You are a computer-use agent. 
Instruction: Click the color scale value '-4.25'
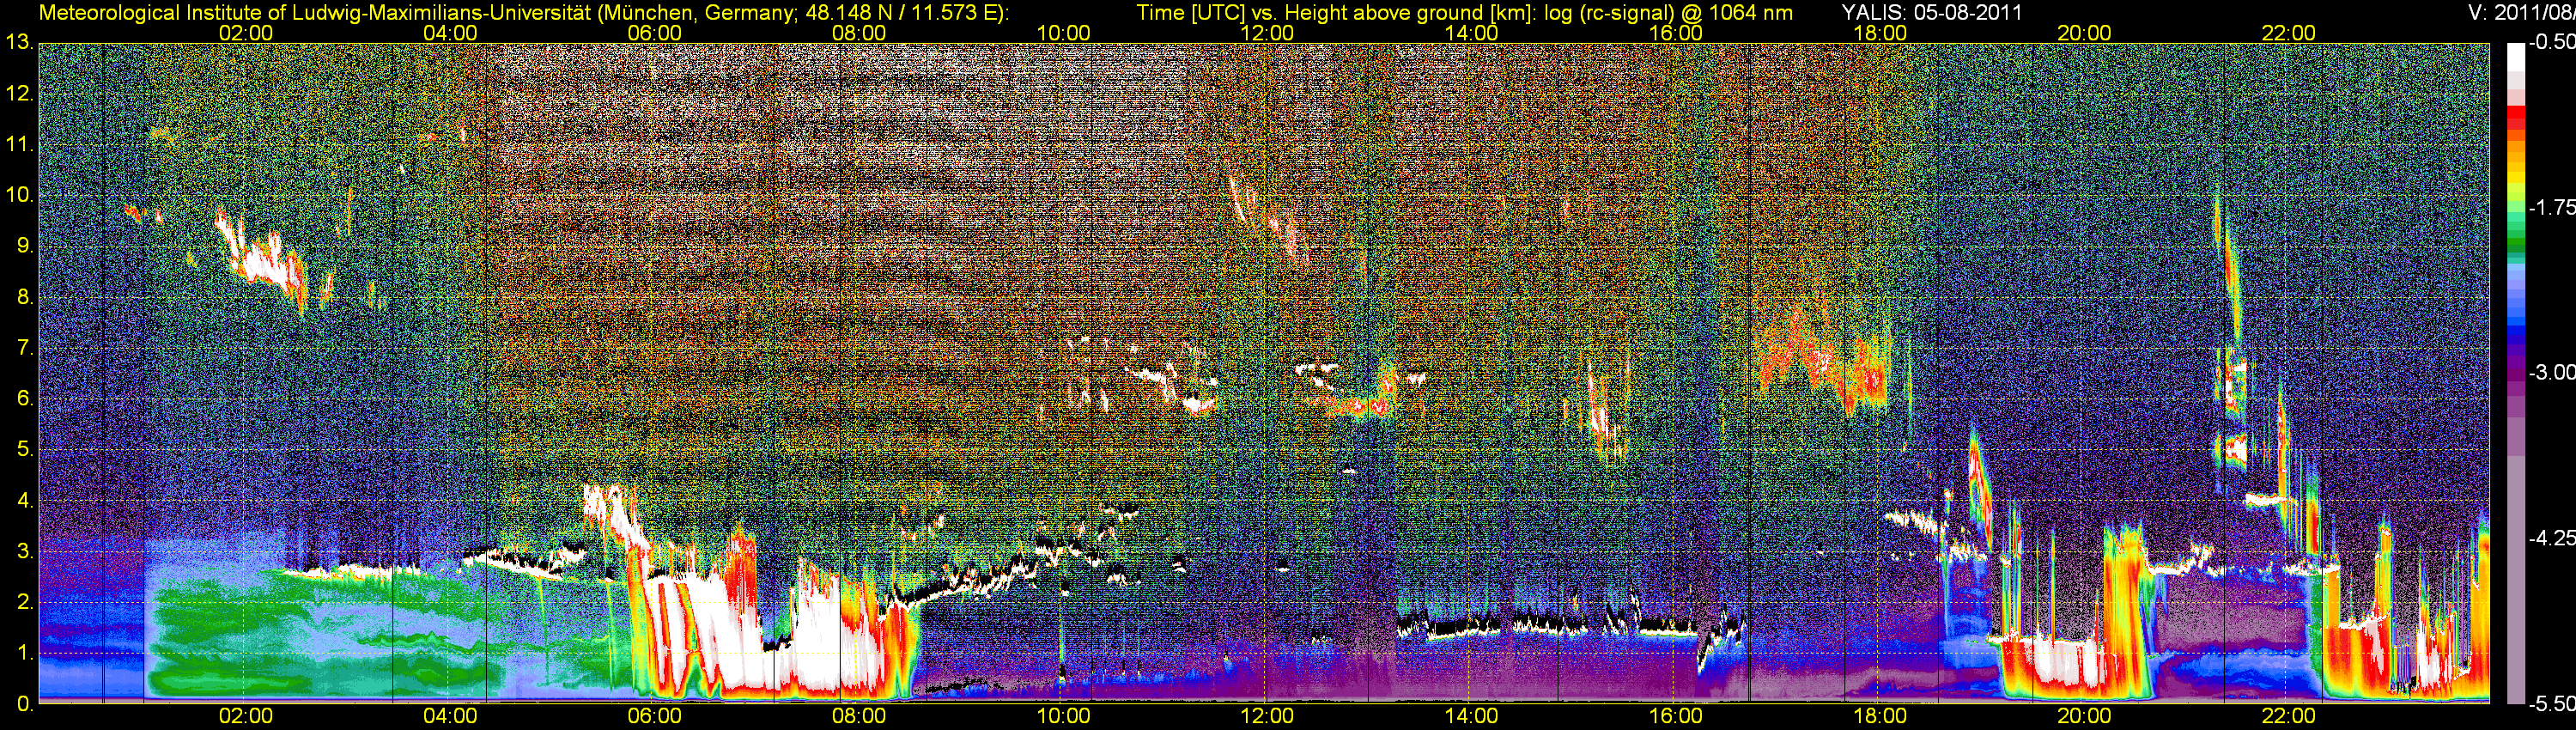coord(2551,538)
